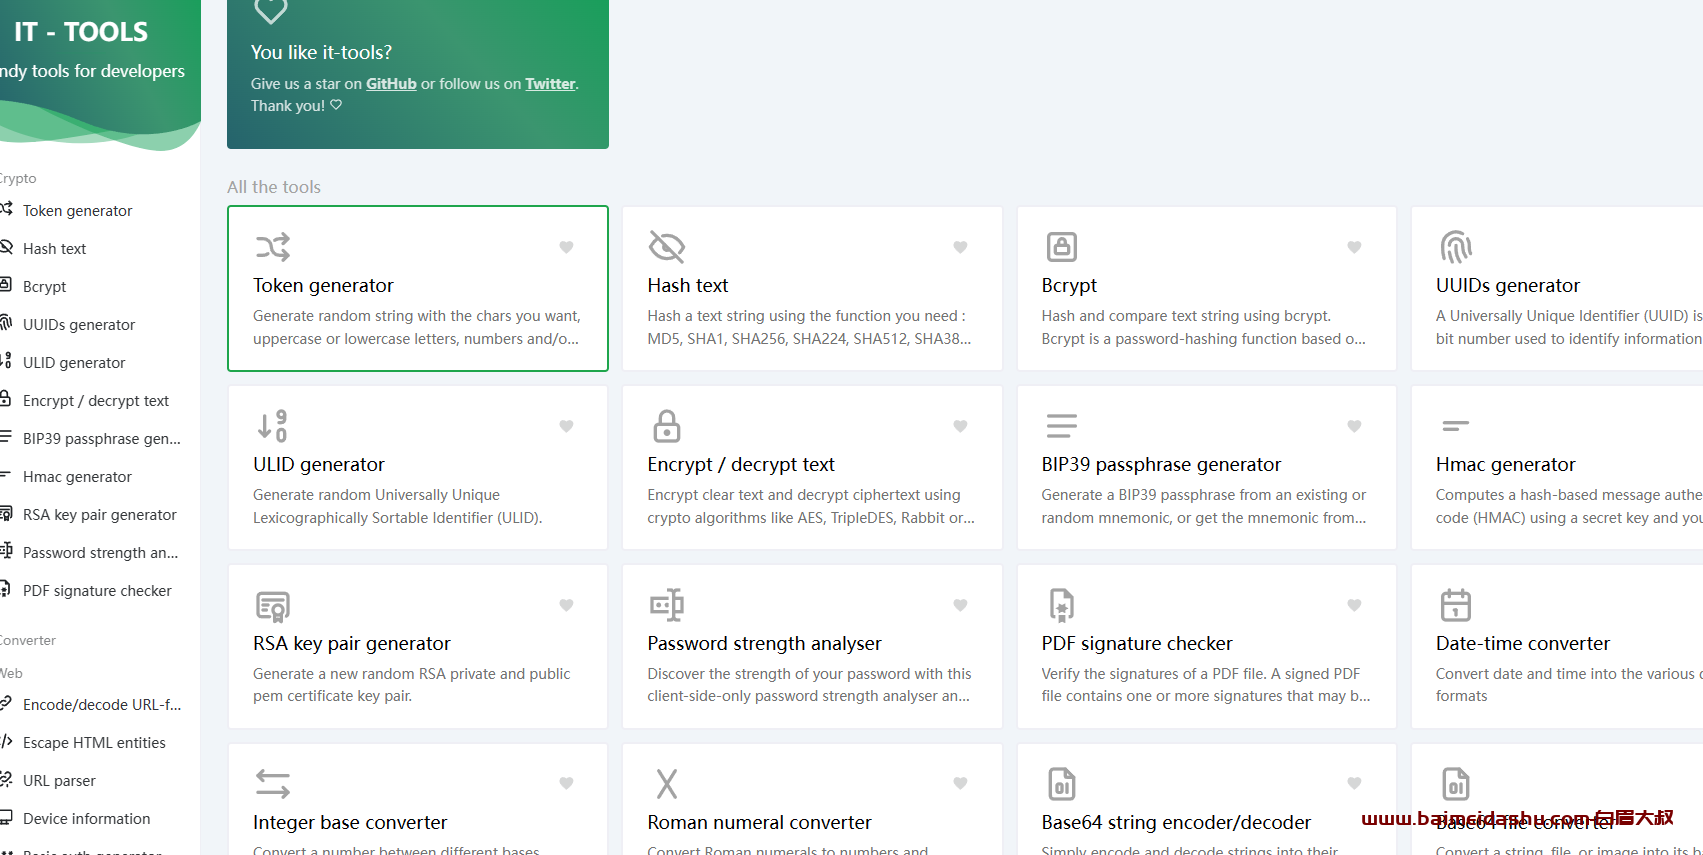Follow the Twitter link in banner
The height and width of the screenshot is (855, 1703).
coord(550,84)
